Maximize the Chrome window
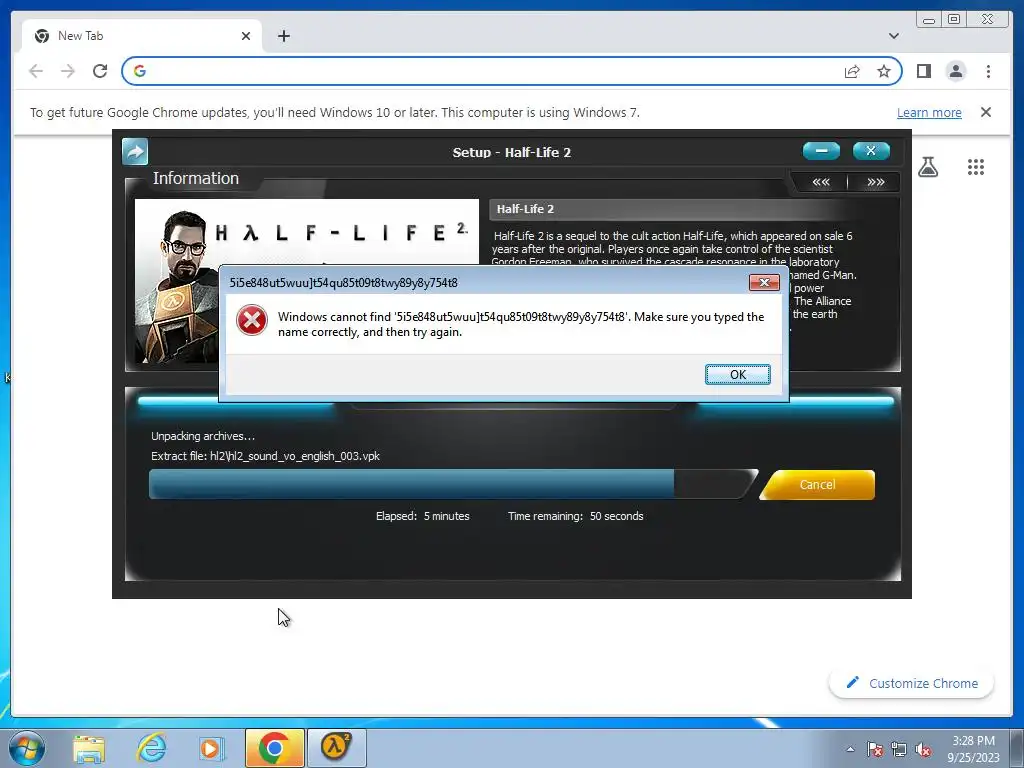 (x=954, y=20)
